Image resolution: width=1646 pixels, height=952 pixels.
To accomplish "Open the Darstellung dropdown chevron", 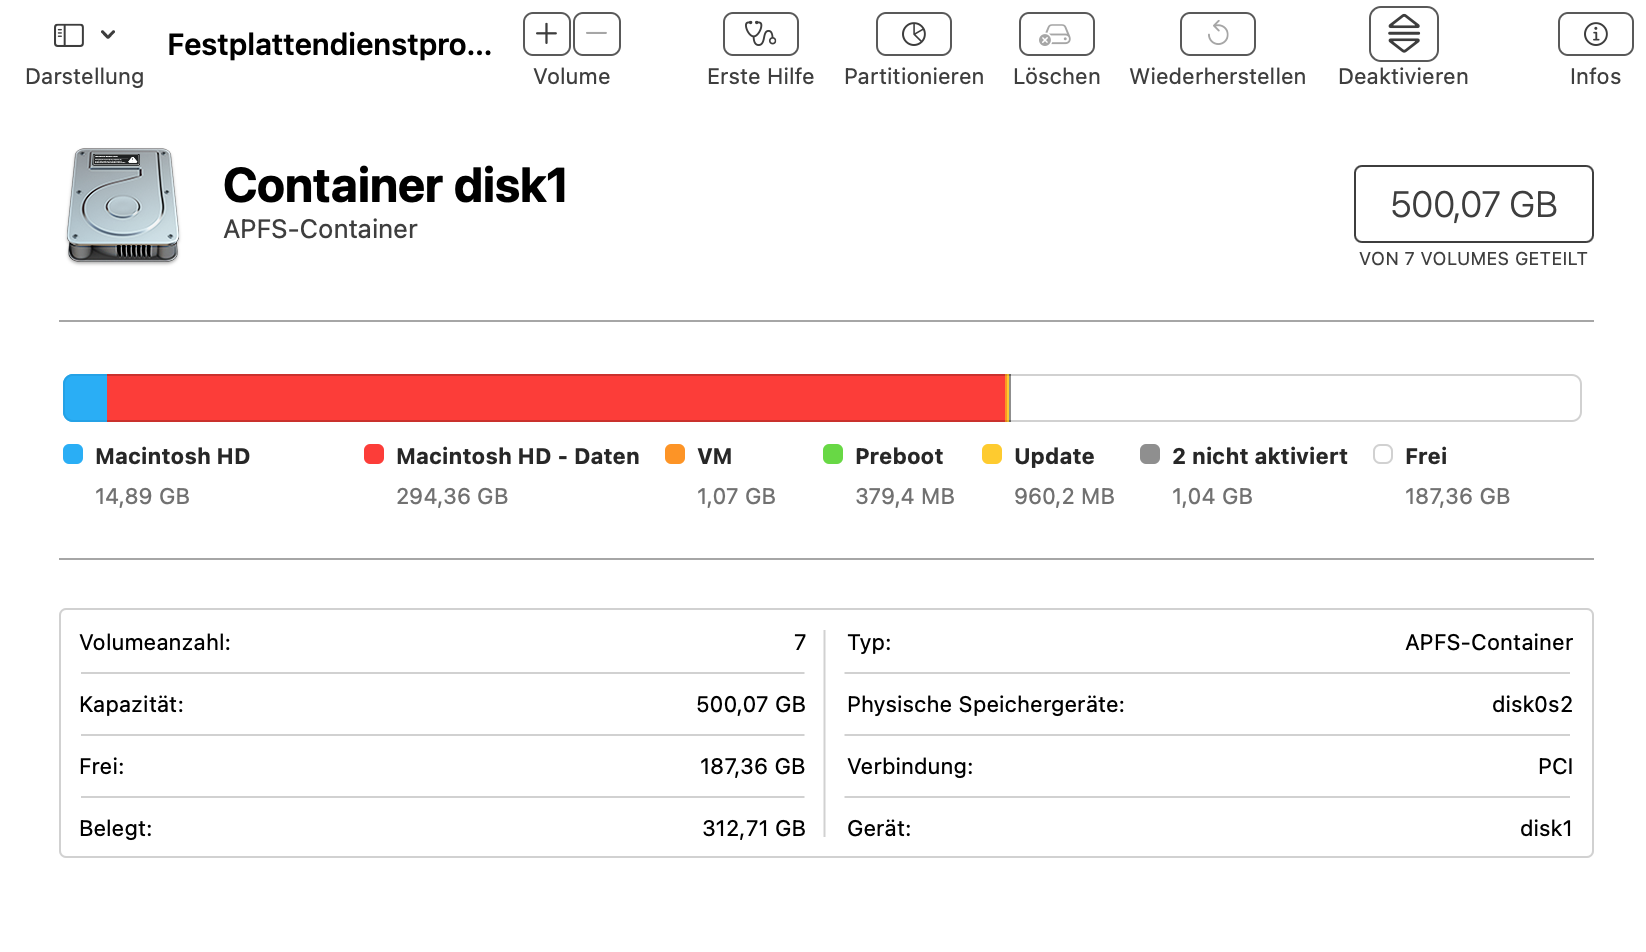I will click(108, 35).
